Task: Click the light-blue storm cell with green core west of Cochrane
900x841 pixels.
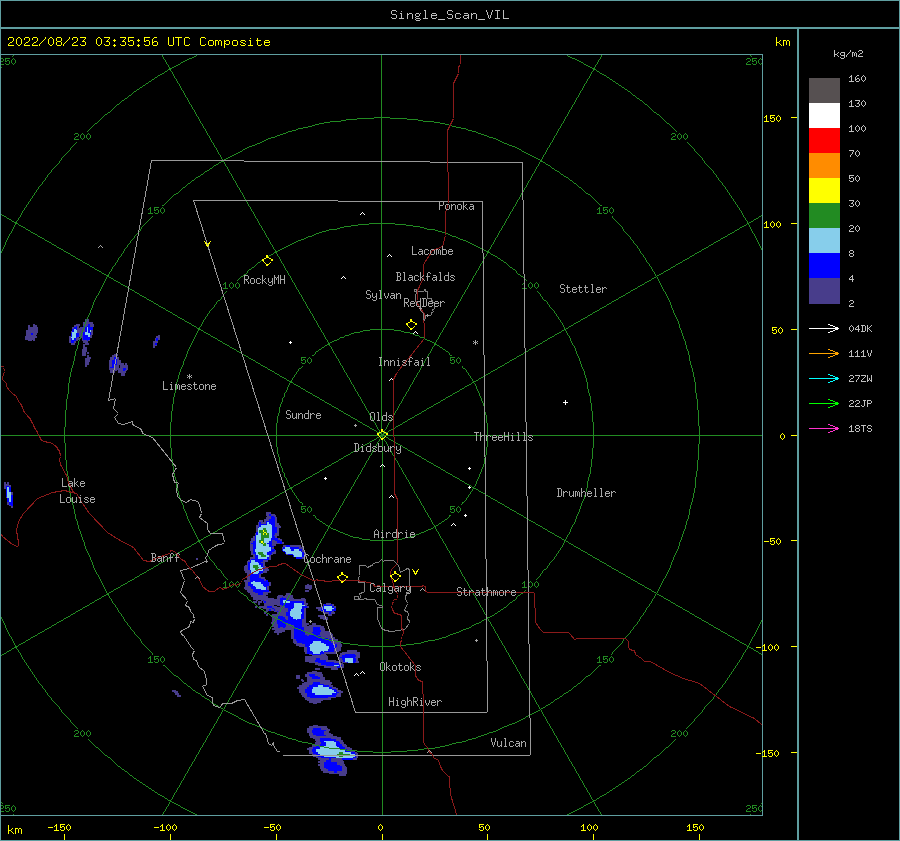Action: 265,537
